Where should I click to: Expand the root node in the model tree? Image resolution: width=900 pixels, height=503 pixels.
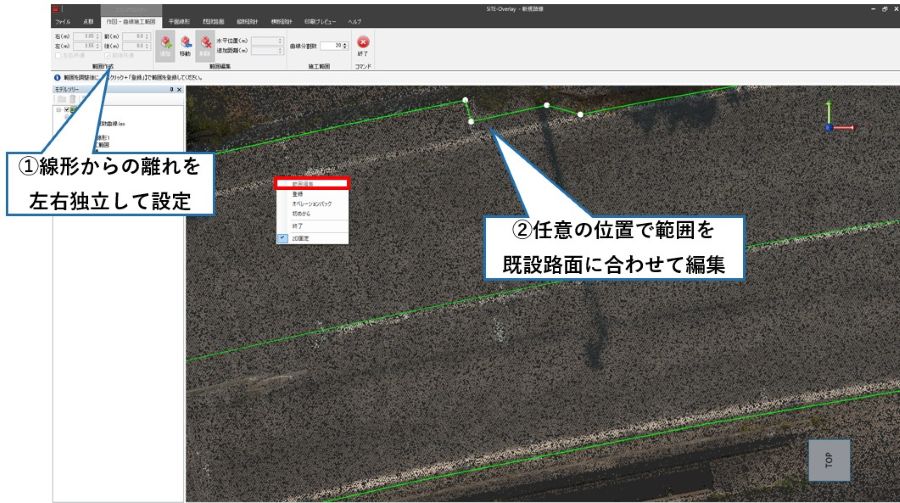coord(57,110)
